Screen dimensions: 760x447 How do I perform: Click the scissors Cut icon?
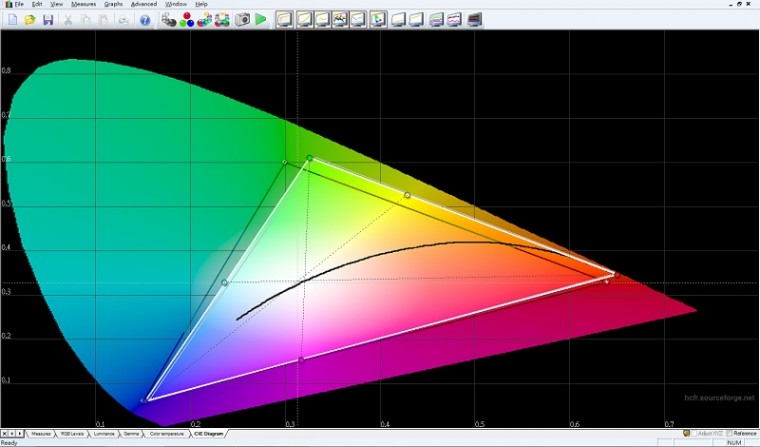pyautogui.click(x=68, y=19)
